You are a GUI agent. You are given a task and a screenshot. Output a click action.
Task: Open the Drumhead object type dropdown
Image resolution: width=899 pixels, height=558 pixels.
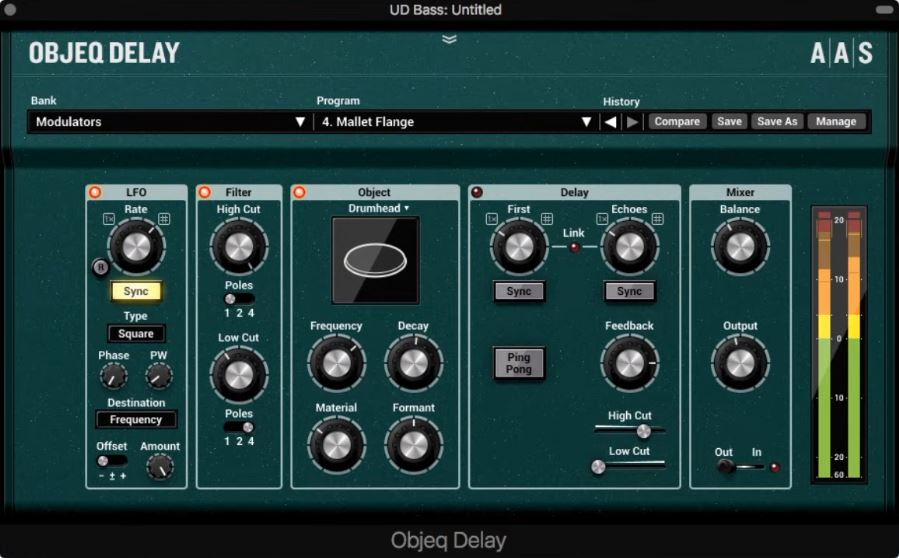[x=378, y=208]
